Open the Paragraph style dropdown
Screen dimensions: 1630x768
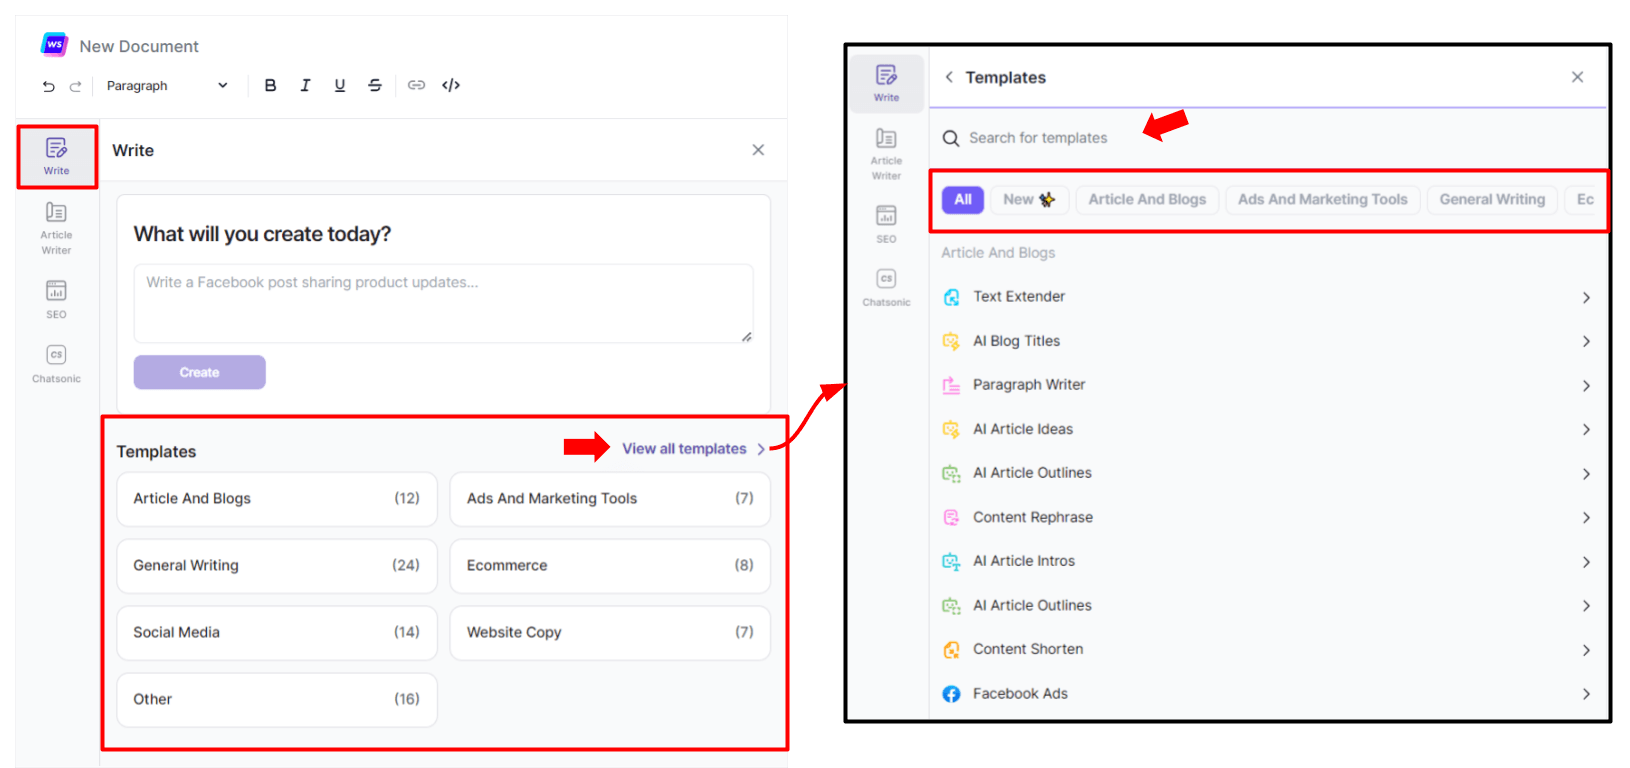click(167, 86)
